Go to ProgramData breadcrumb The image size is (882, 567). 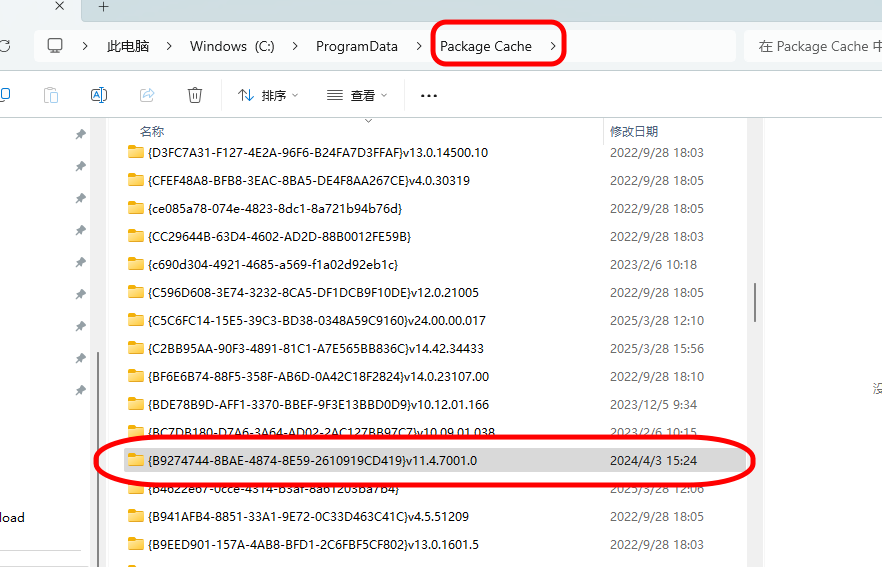point(357,46)
